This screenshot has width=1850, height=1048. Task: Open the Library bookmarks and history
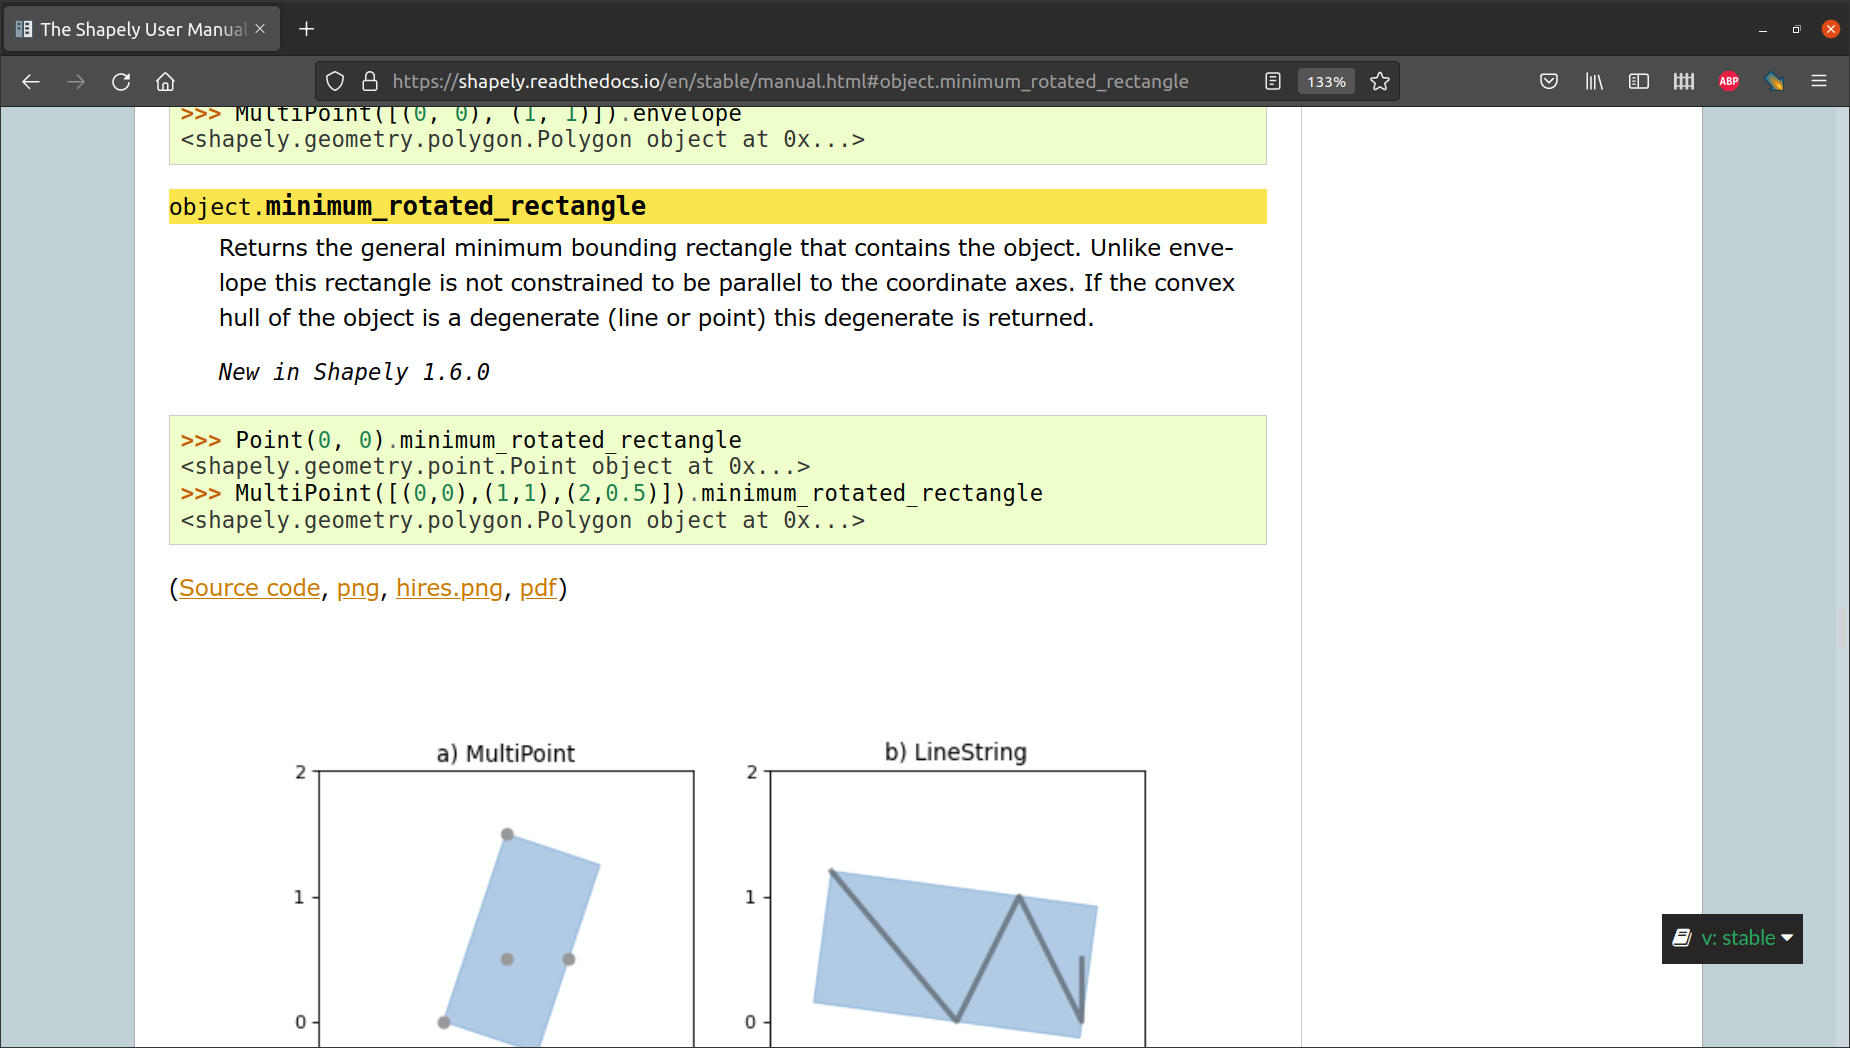[x=1594, y=82]
